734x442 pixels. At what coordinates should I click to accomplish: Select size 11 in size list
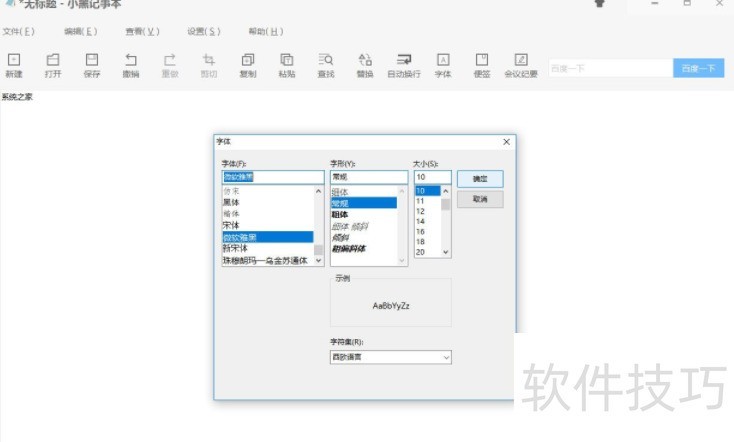tap(428, 201)
